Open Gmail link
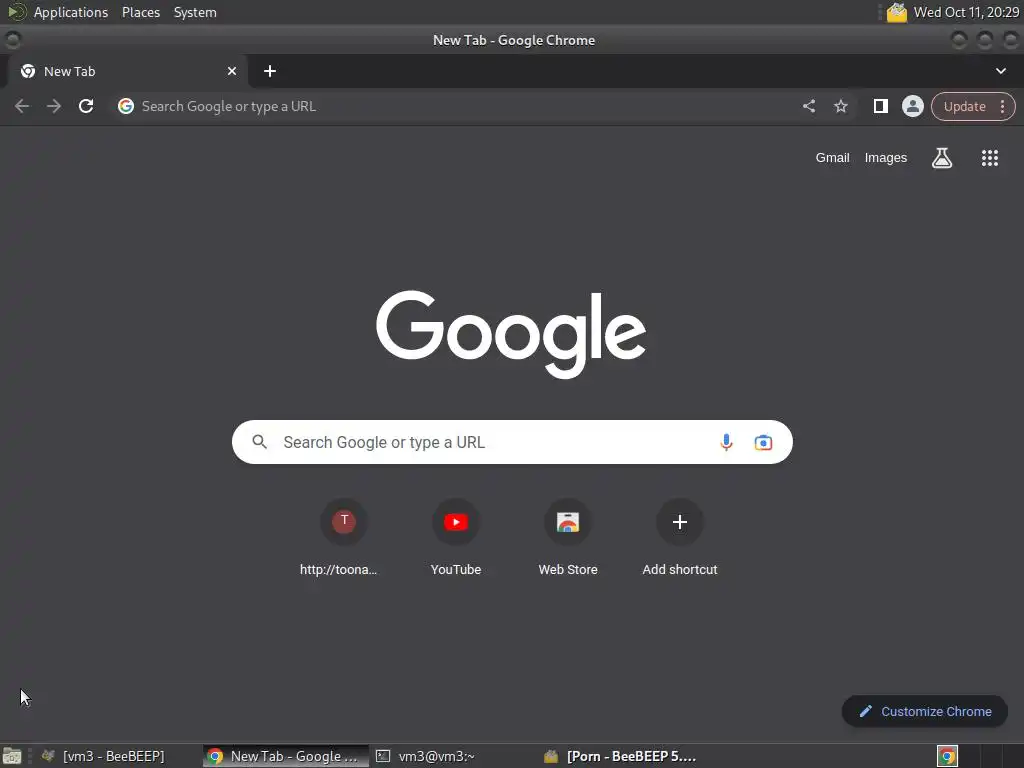Screen dimensions: 1024x768 (x=832, y=158)
